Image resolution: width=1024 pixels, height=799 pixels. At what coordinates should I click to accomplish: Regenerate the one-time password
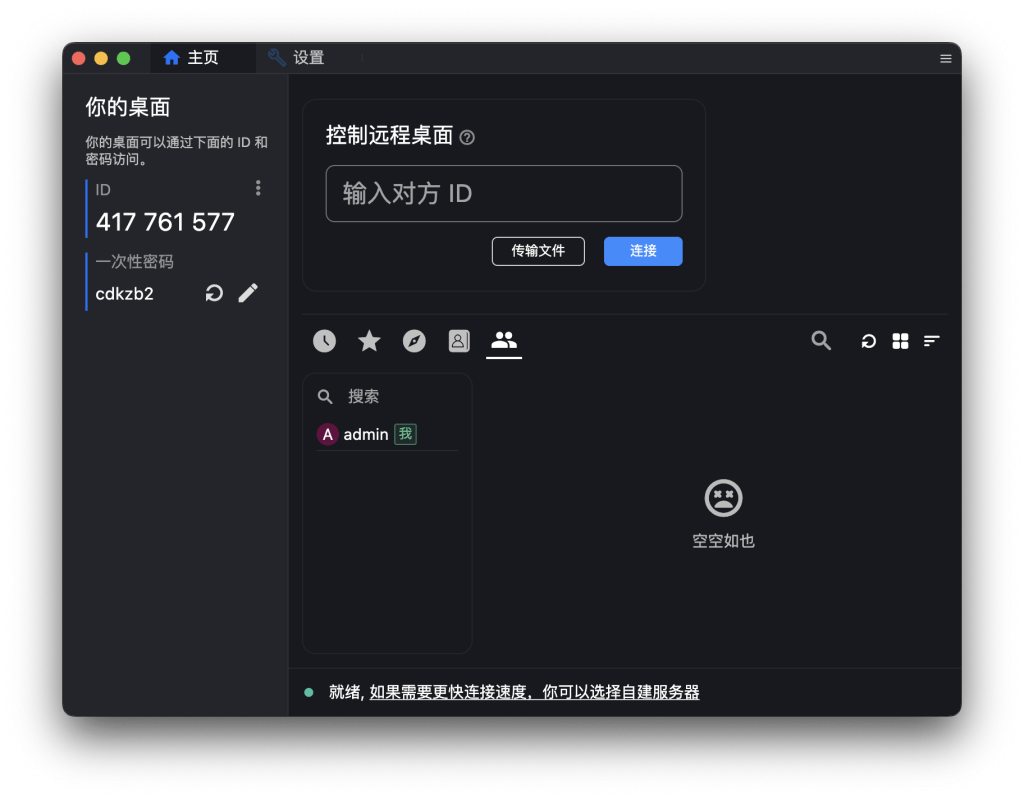point(214,293)
